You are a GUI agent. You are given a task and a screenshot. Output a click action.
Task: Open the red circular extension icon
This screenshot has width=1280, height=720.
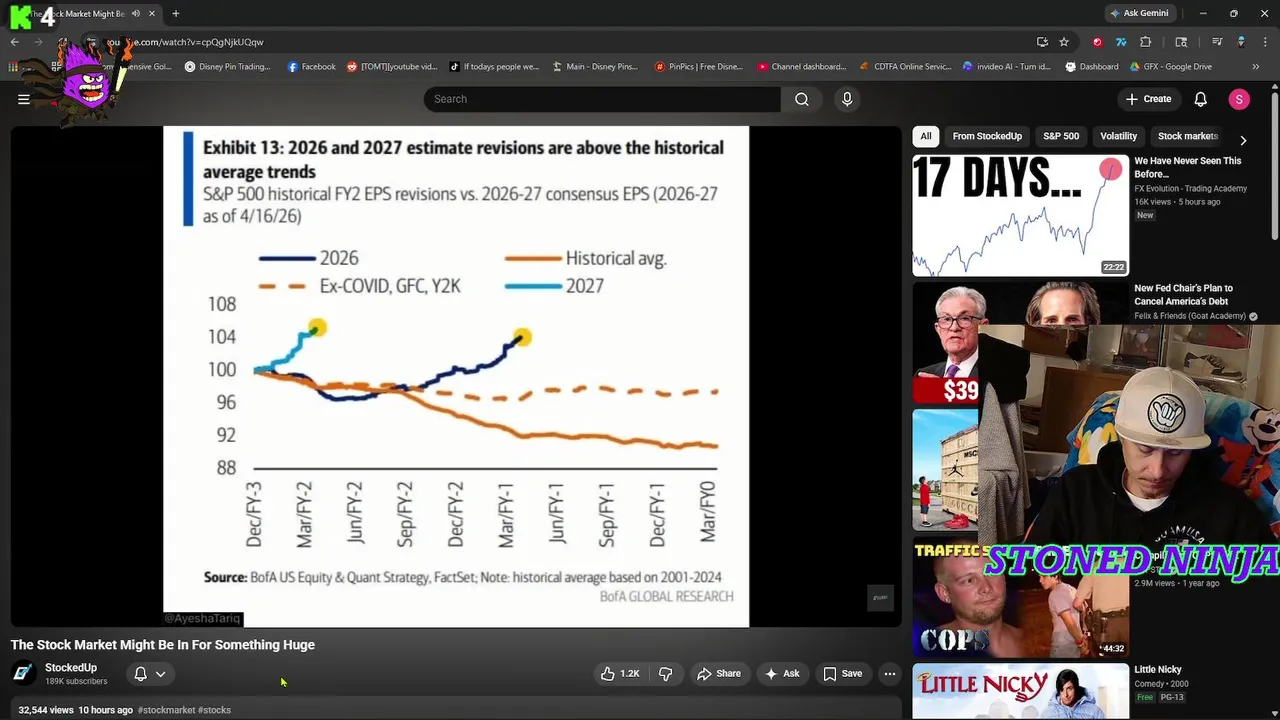tap(1097, 42)
